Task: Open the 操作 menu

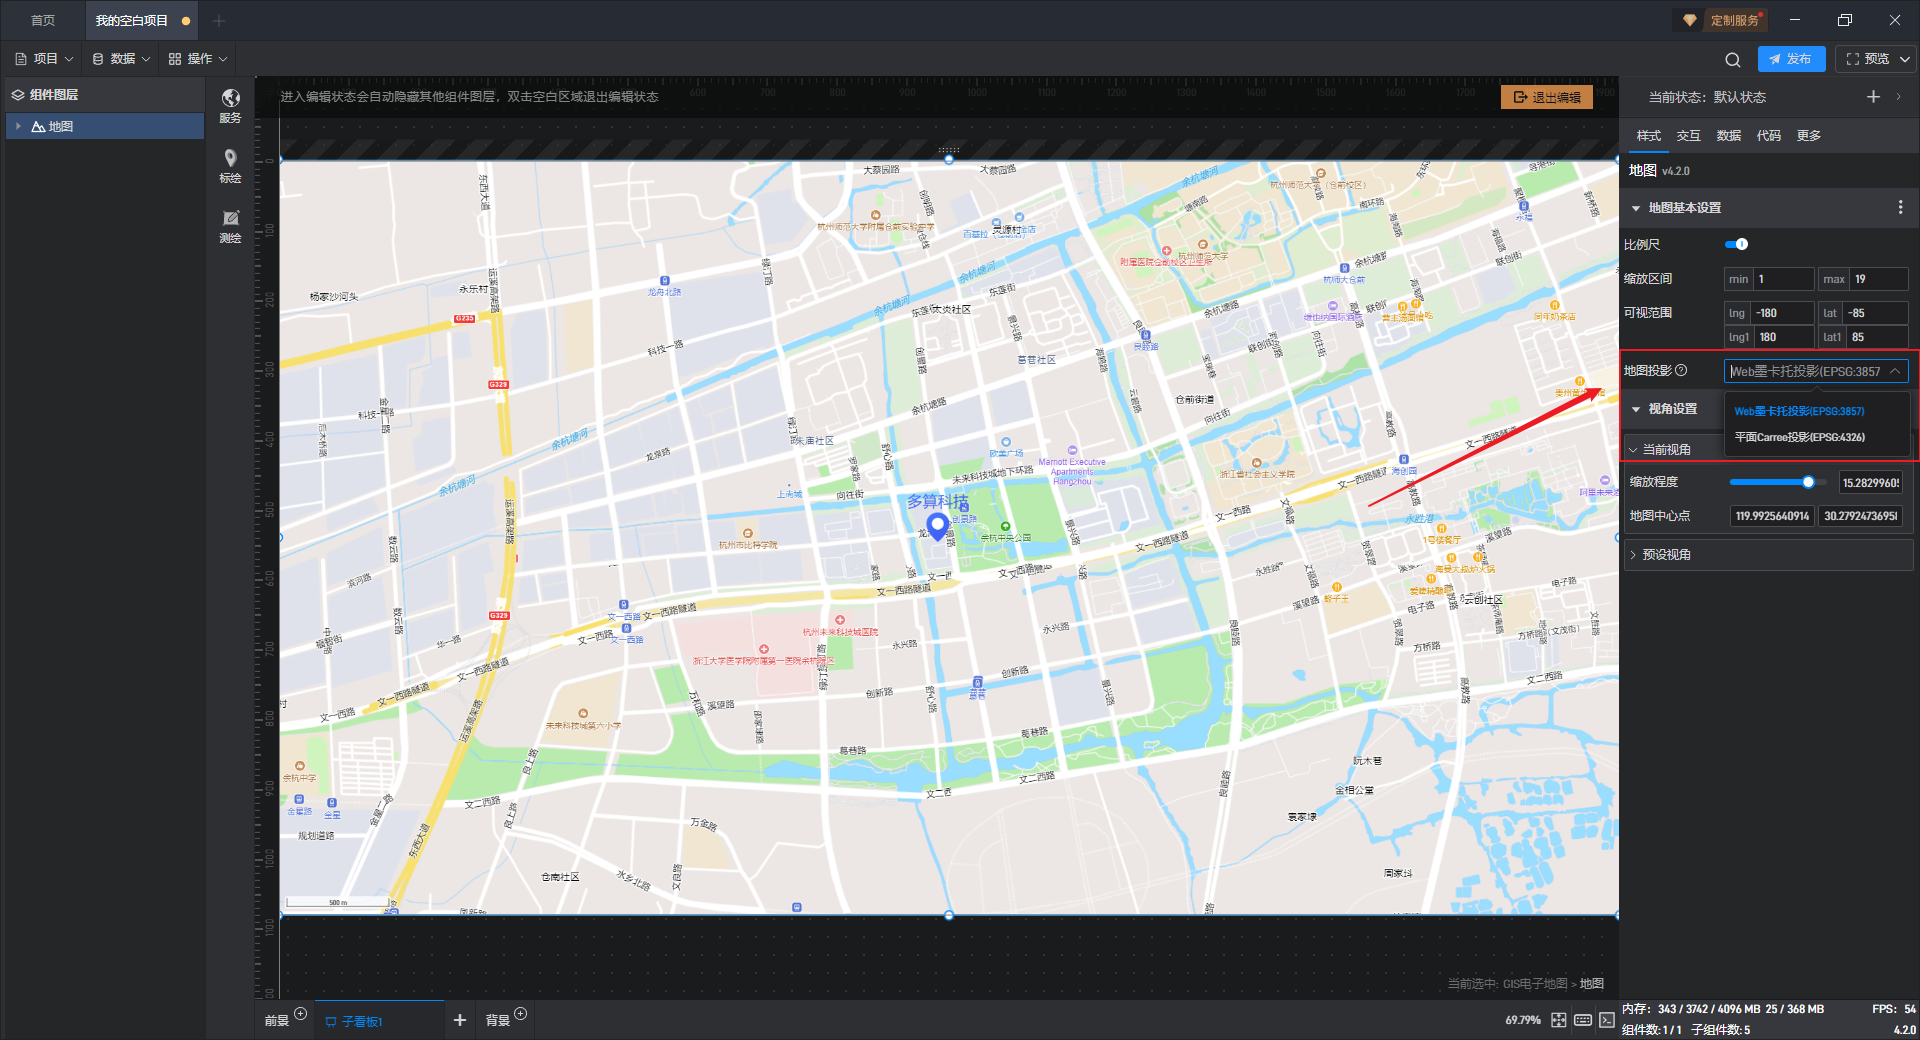Action: [x=198, y=59]
